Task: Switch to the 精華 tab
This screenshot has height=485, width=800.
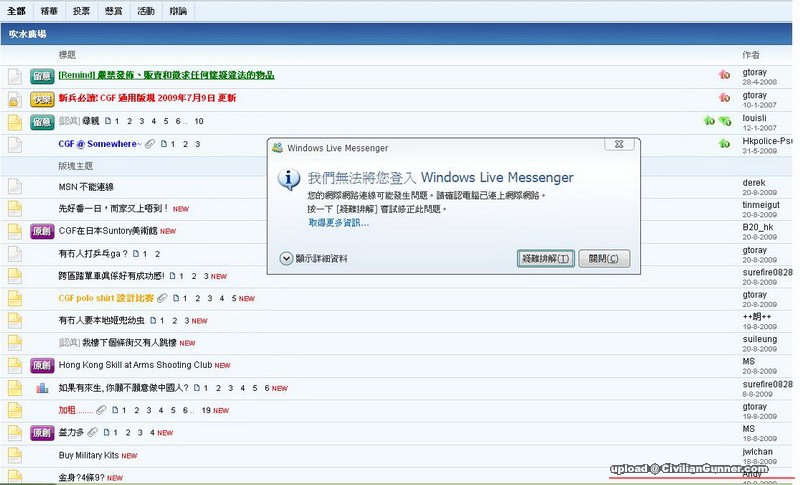Action: point(49,11)
